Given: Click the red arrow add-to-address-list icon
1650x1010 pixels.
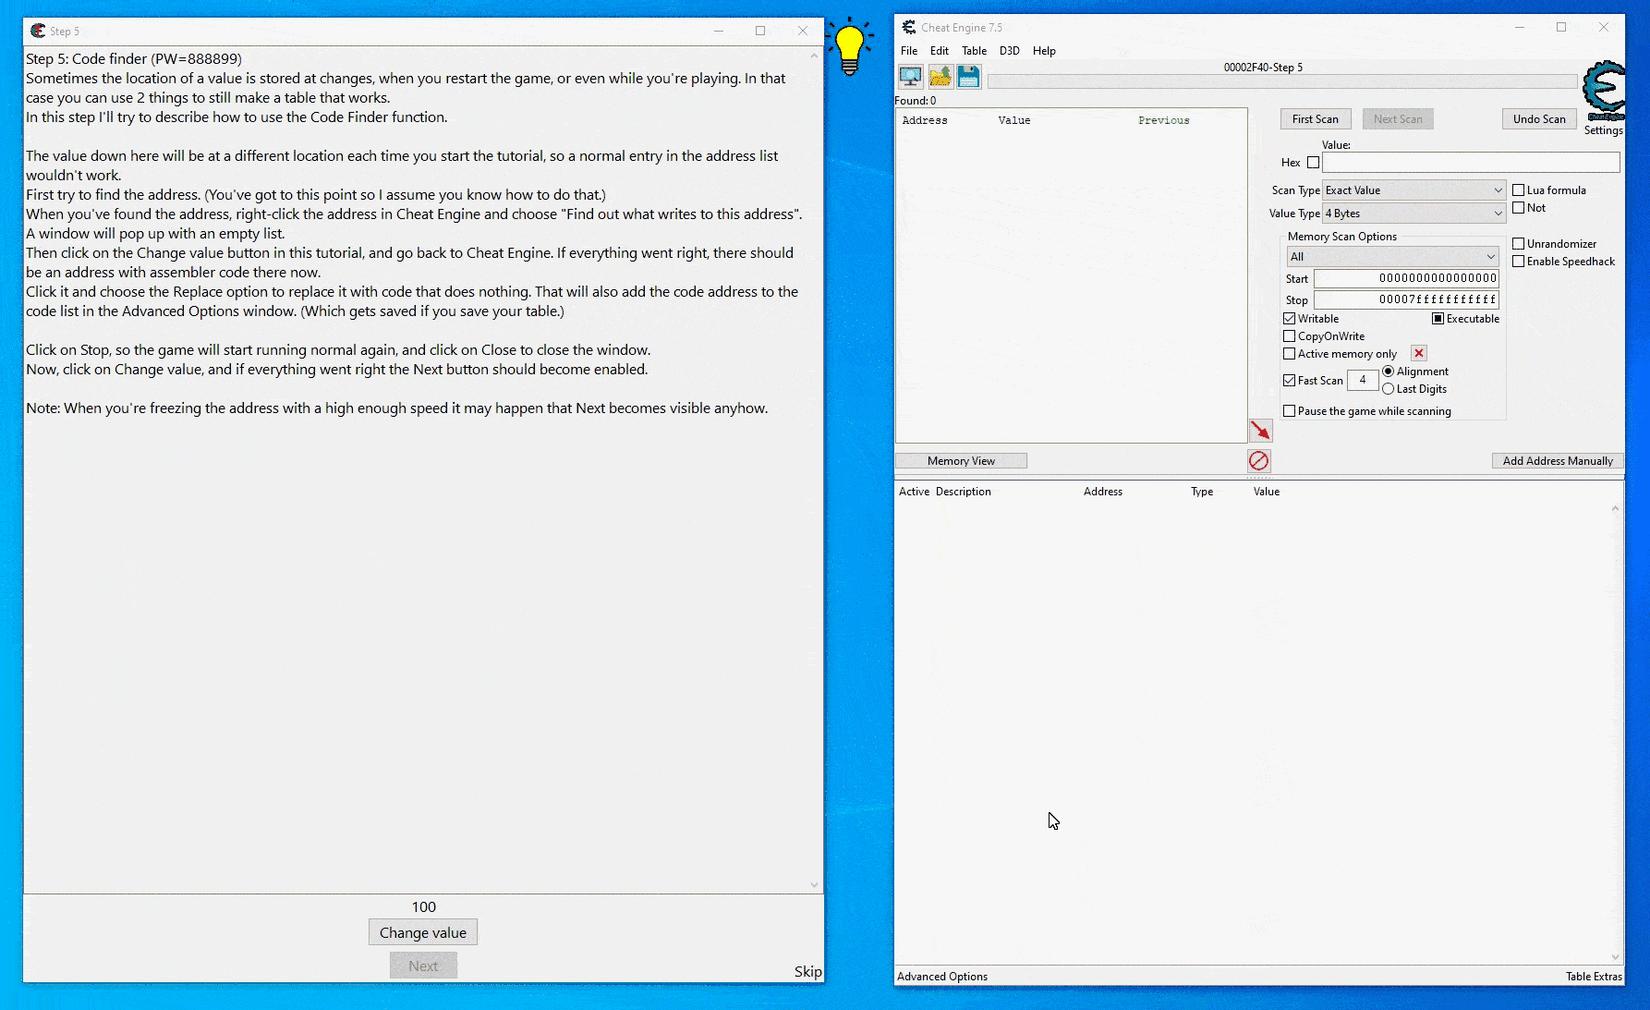Looking at the screenshot, I should coord(1260,430).
